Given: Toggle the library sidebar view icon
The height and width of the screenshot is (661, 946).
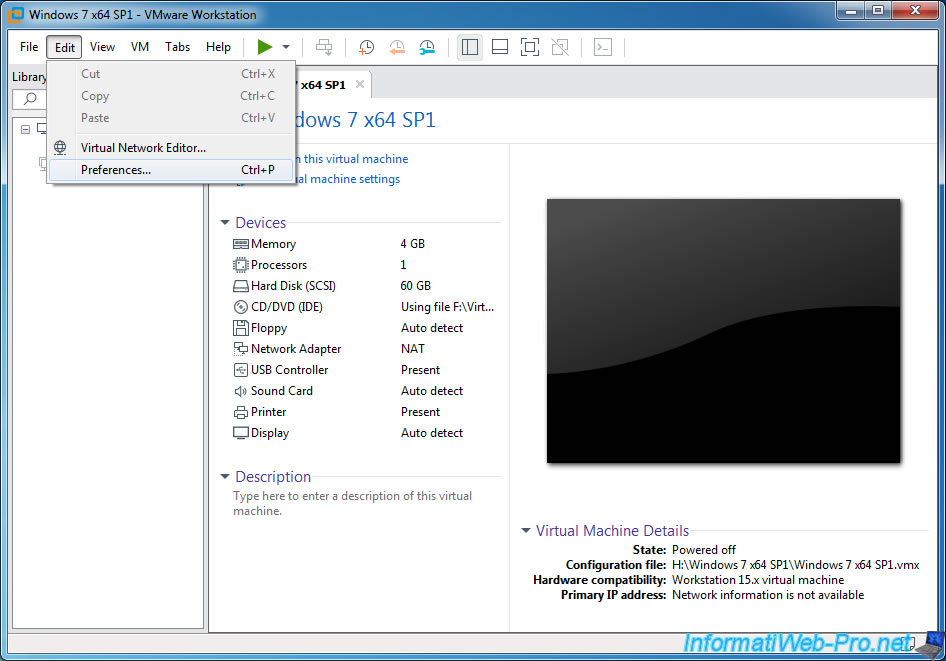Looking at the screenshot, I should 470,47.
